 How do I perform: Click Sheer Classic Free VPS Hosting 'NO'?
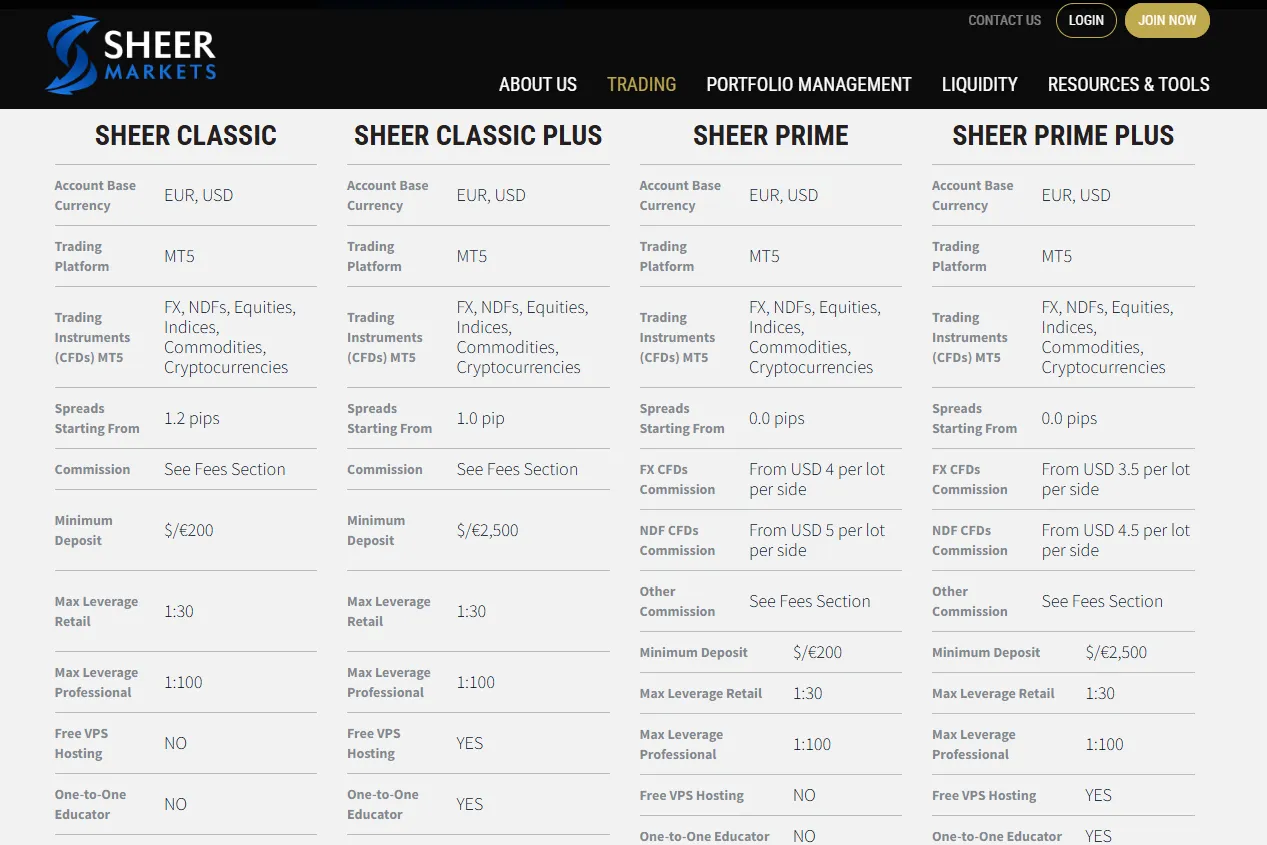[176, 743]
